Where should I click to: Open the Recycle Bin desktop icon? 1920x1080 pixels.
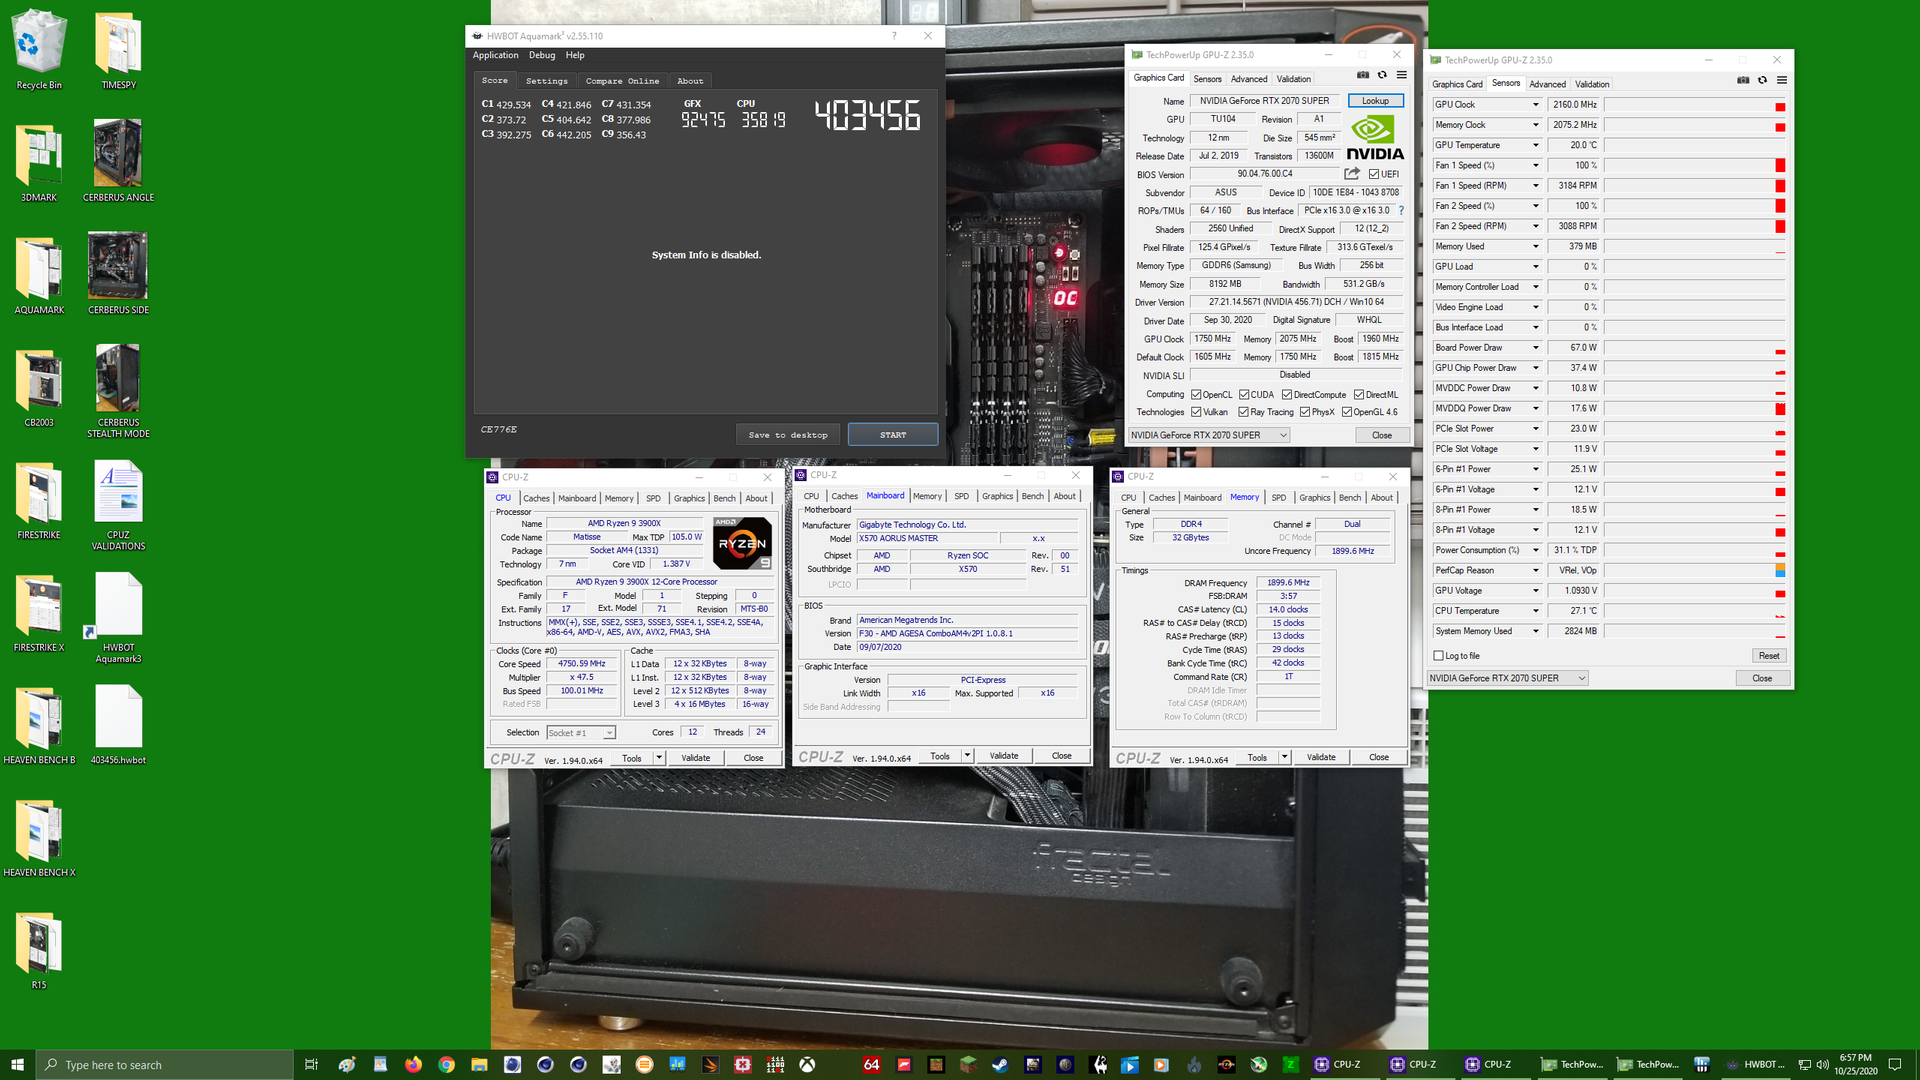pyautogui.click(x=39, y=50)
